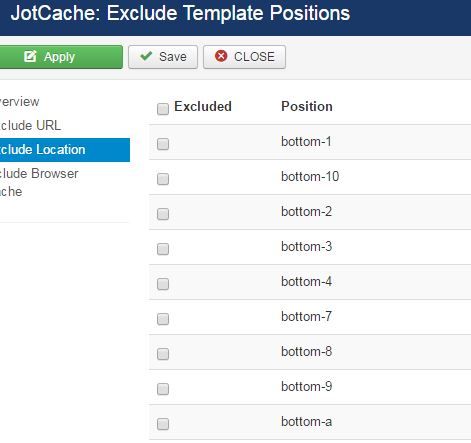This screenshot has width=471, height=443.
Task: Select the bottom-7 checkbox
Action: [163, 319]
